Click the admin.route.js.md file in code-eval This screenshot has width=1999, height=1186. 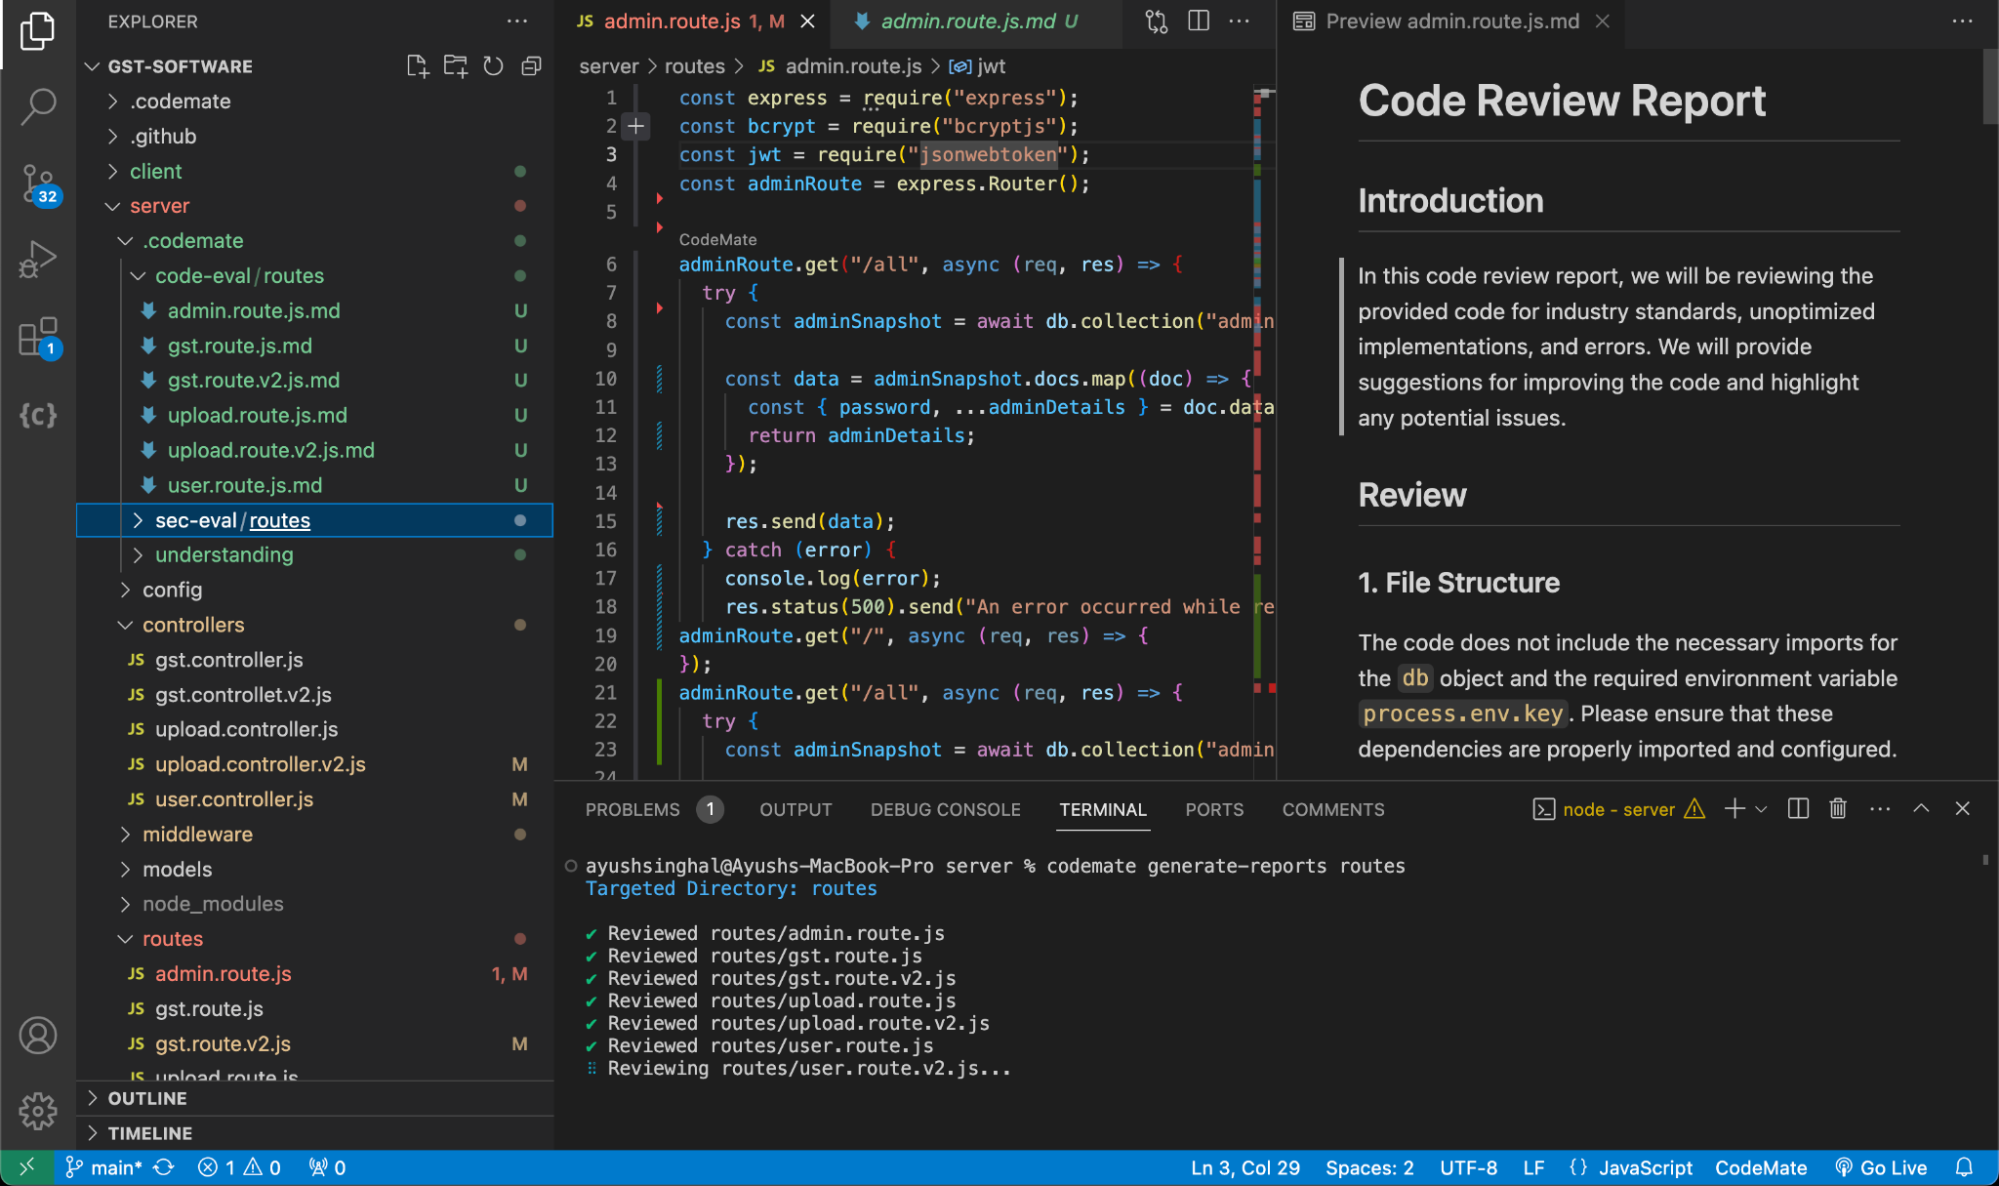[254, 309]
